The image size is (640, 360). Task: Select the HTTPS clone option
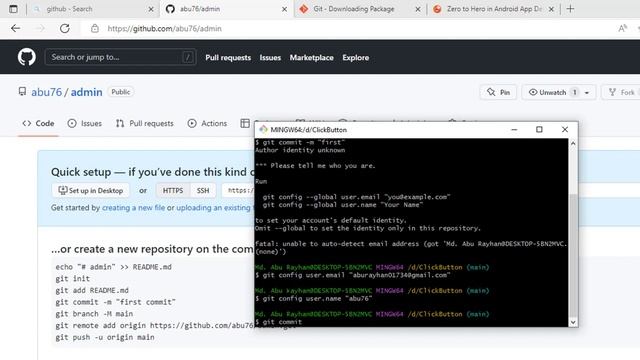[173, 191]
